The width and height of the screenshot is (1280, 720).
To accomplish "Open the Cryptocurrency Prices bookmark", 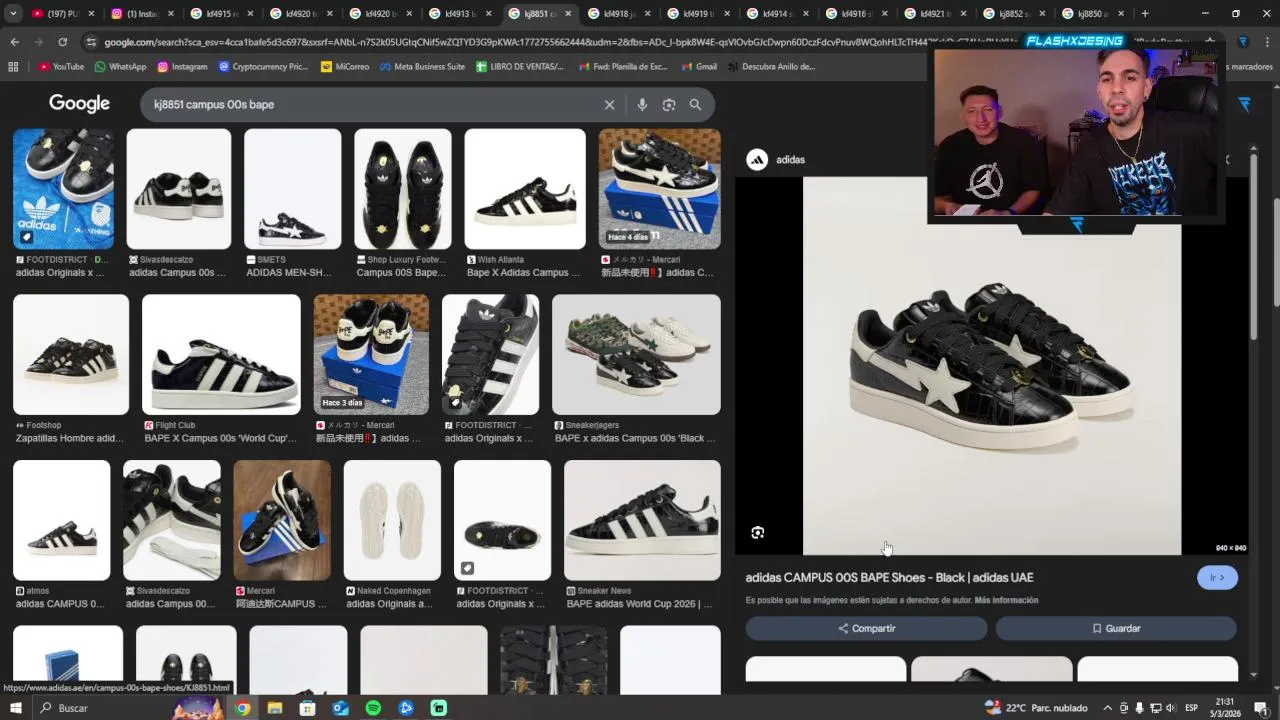I will 263,67.
